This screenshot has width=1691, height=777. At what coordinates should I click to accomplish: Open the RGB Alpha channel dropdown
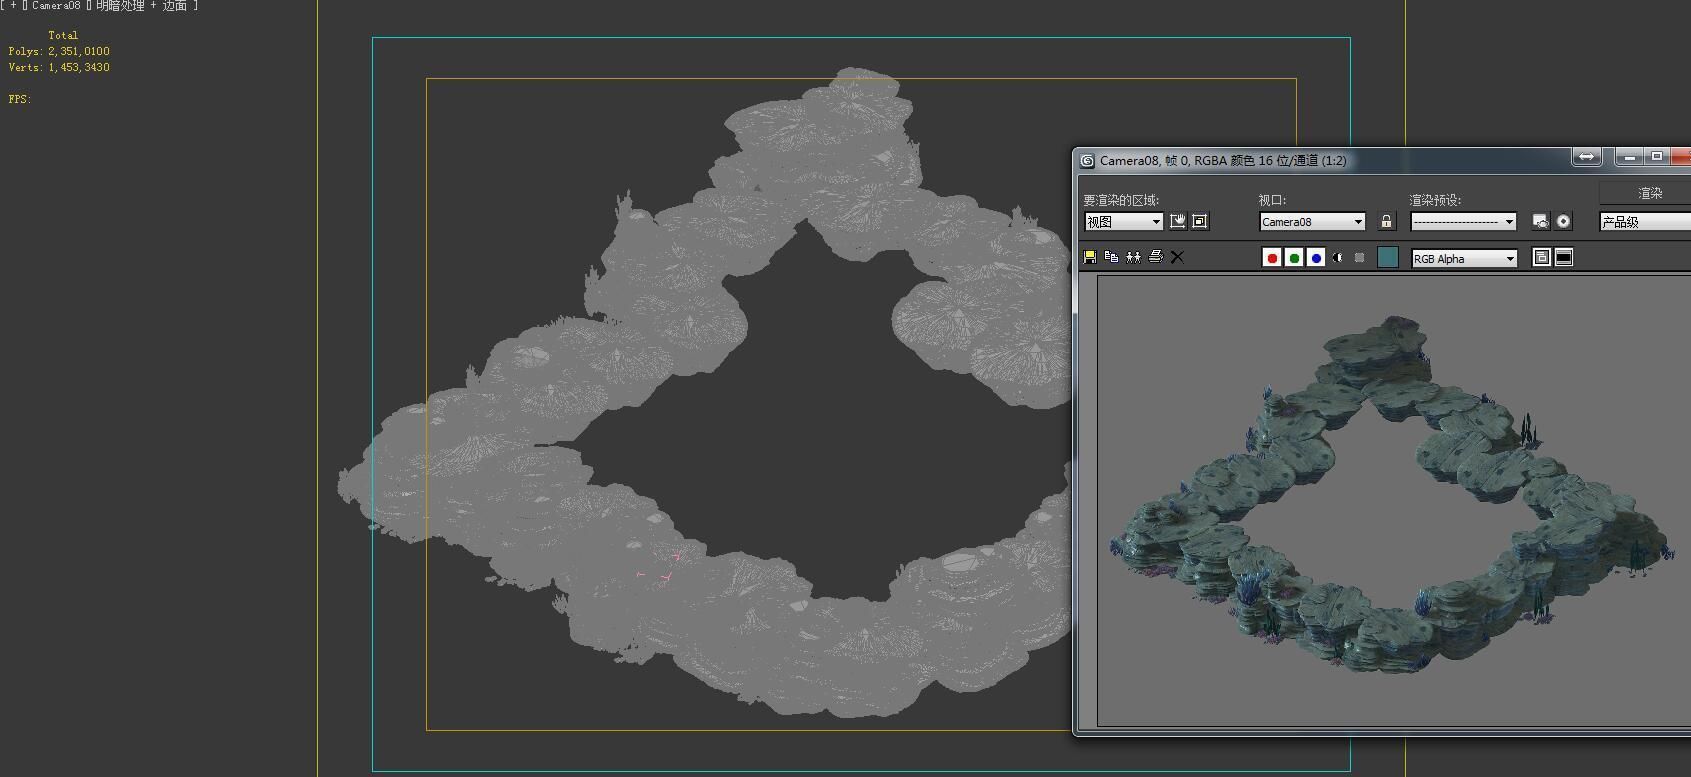pyautogui.click(x=1464, y=258)
